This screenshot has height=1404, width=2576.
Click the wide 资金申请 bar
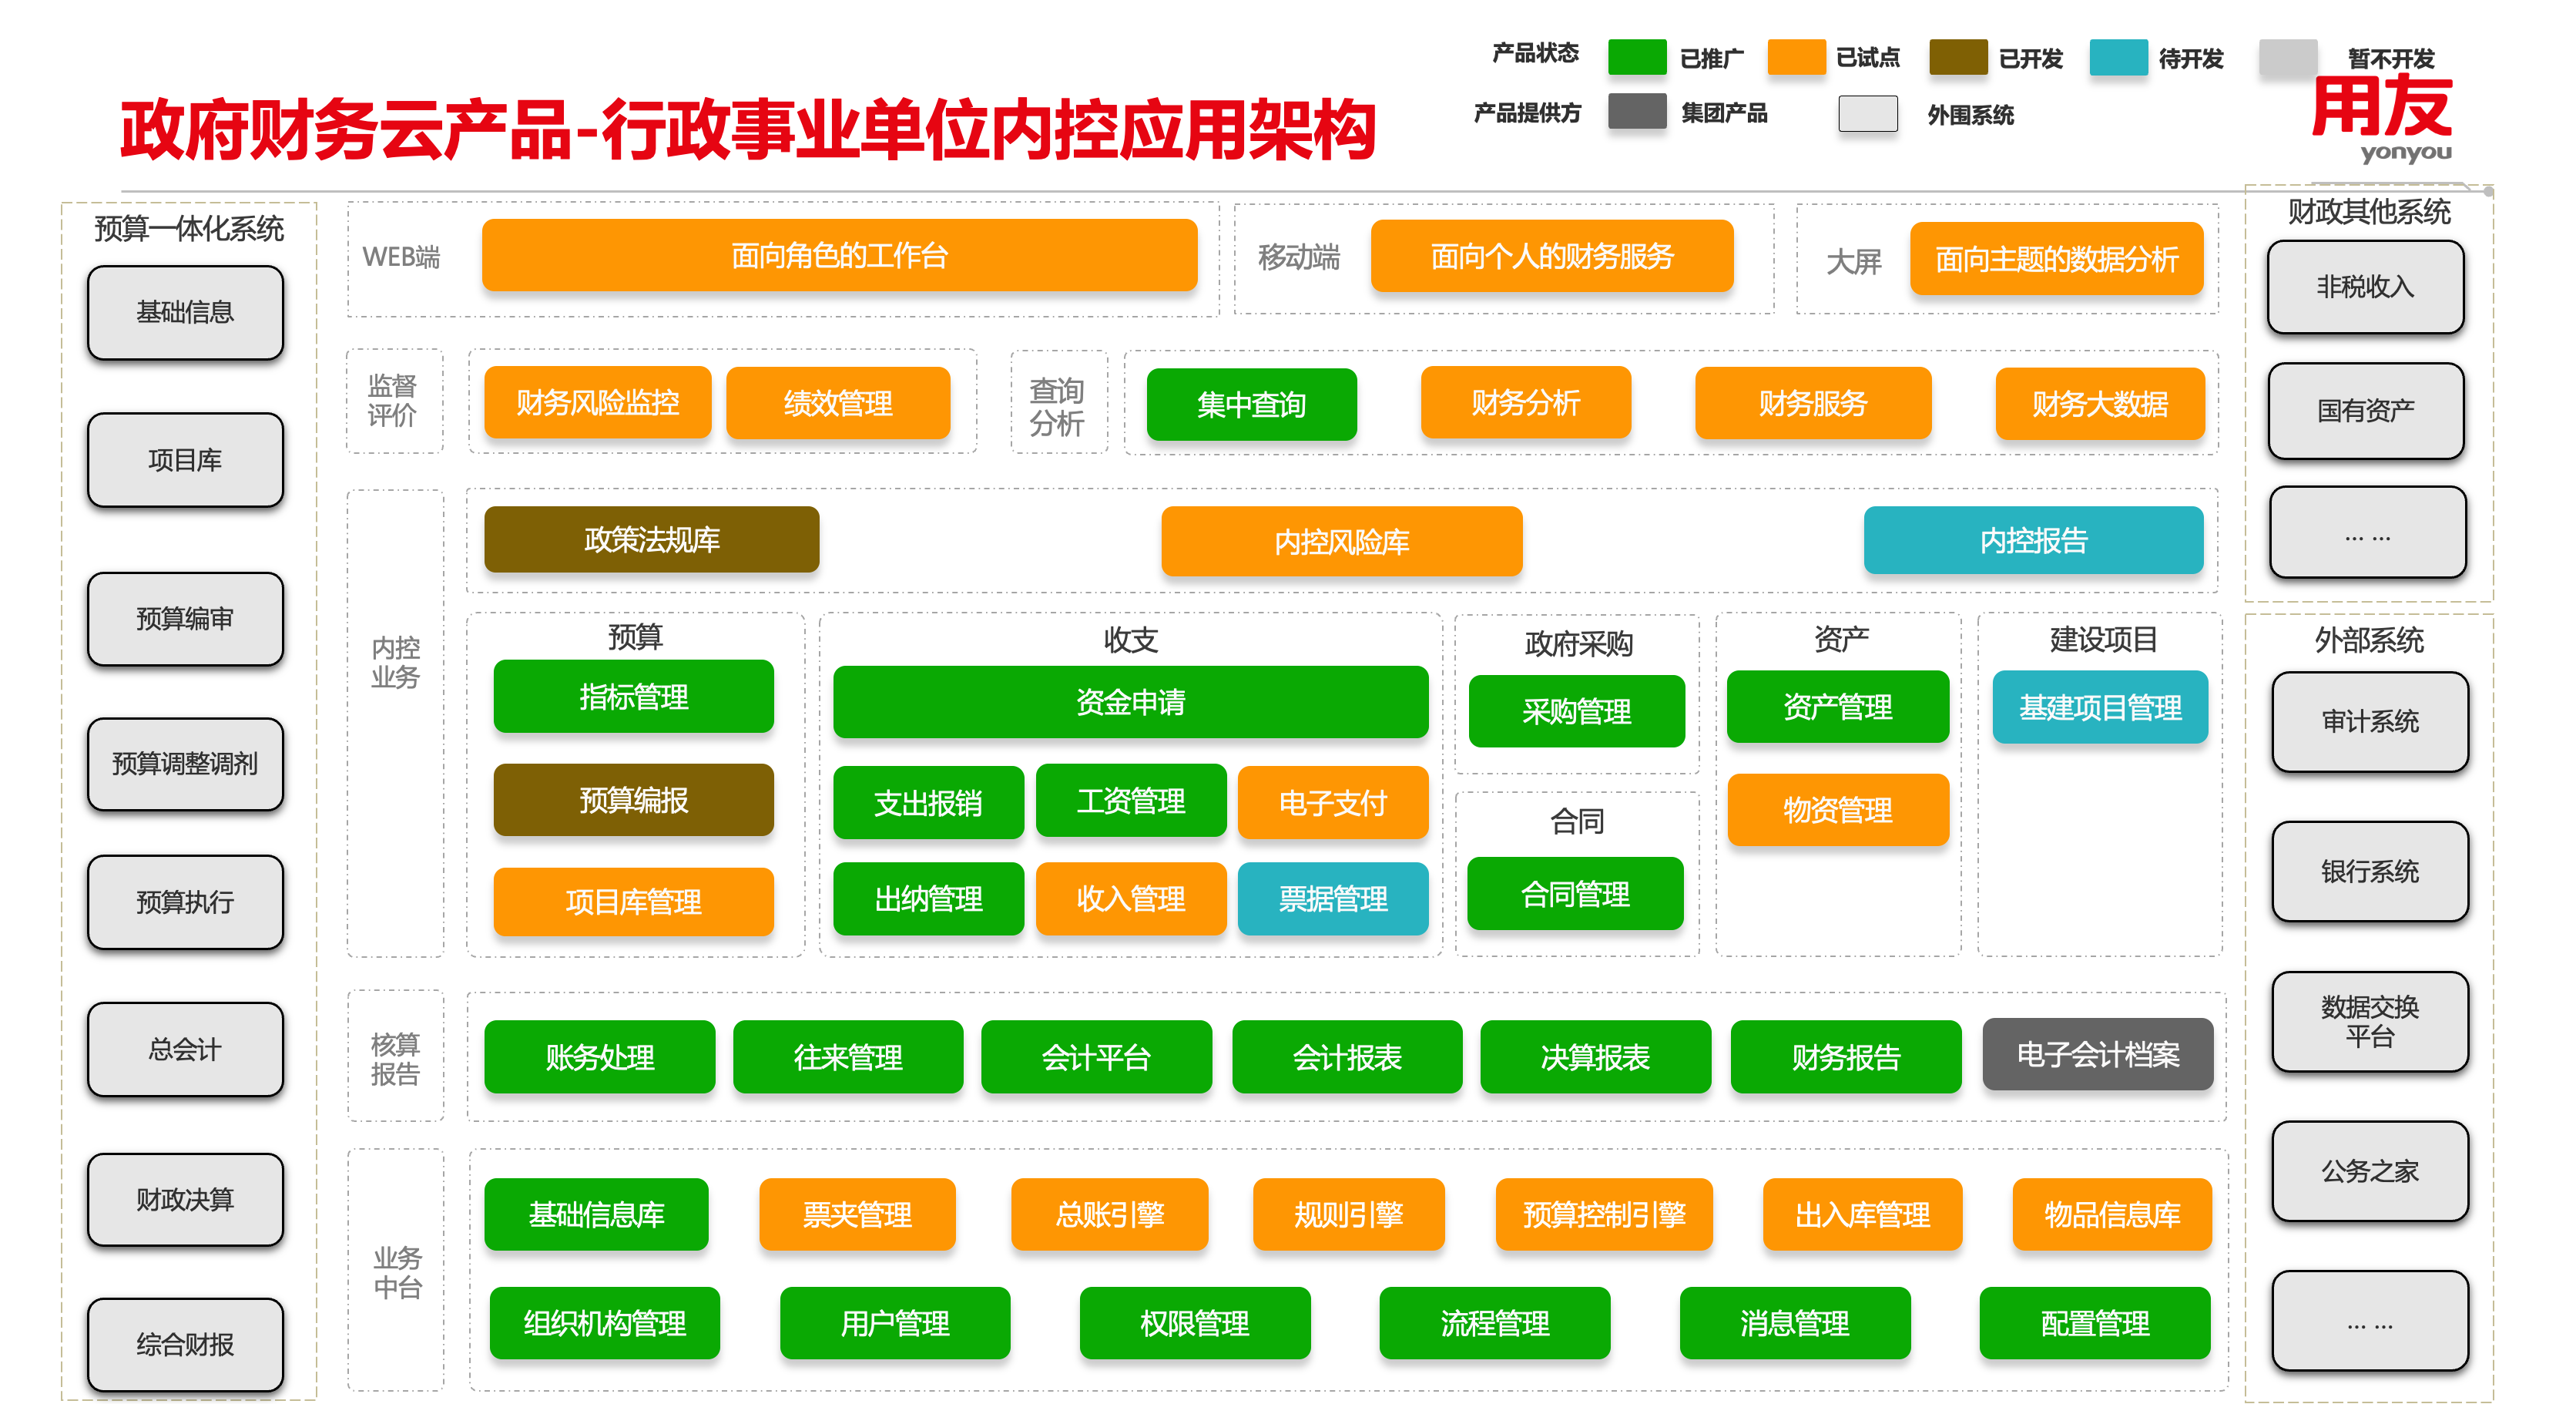[x=1130, y=702]
